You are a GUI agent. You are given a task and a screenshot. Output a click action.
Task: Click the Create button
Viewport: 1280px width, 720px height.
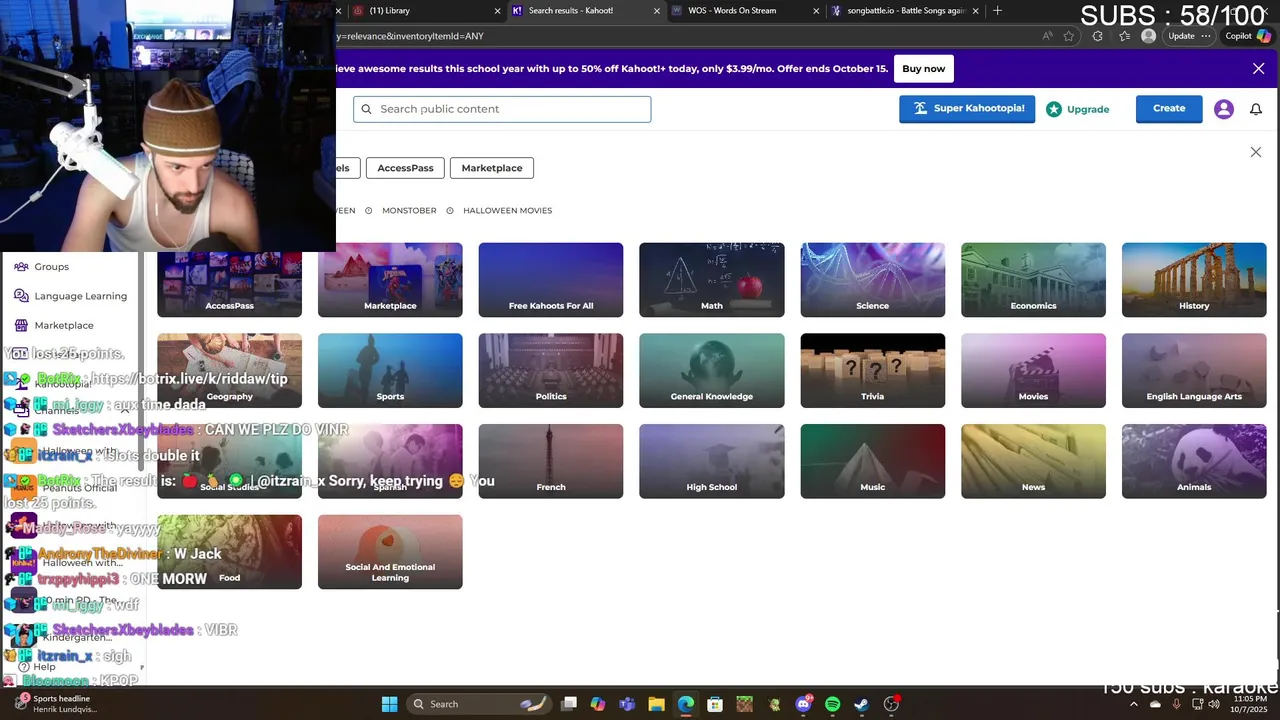pos(1169,109)
